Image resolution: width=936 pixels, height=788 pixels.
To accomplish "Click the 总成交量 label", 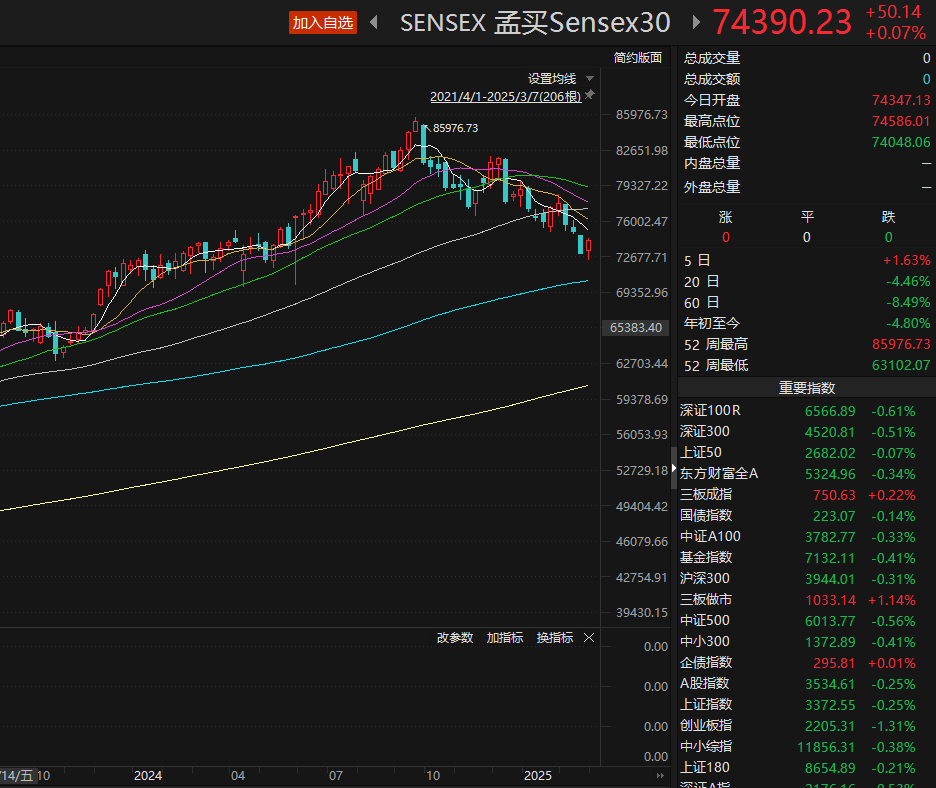I will [x=712, y=58].
